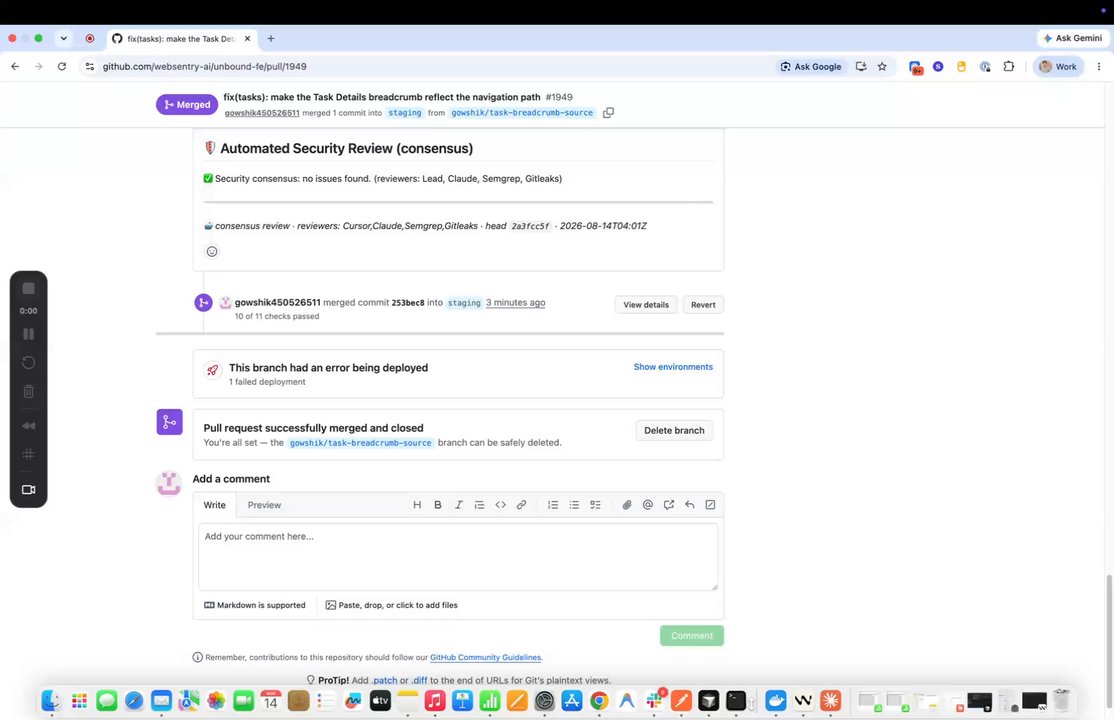Apply bold formatting in comment toolbar
This screenshot has width=1114, height=720.
pos(438,505)
